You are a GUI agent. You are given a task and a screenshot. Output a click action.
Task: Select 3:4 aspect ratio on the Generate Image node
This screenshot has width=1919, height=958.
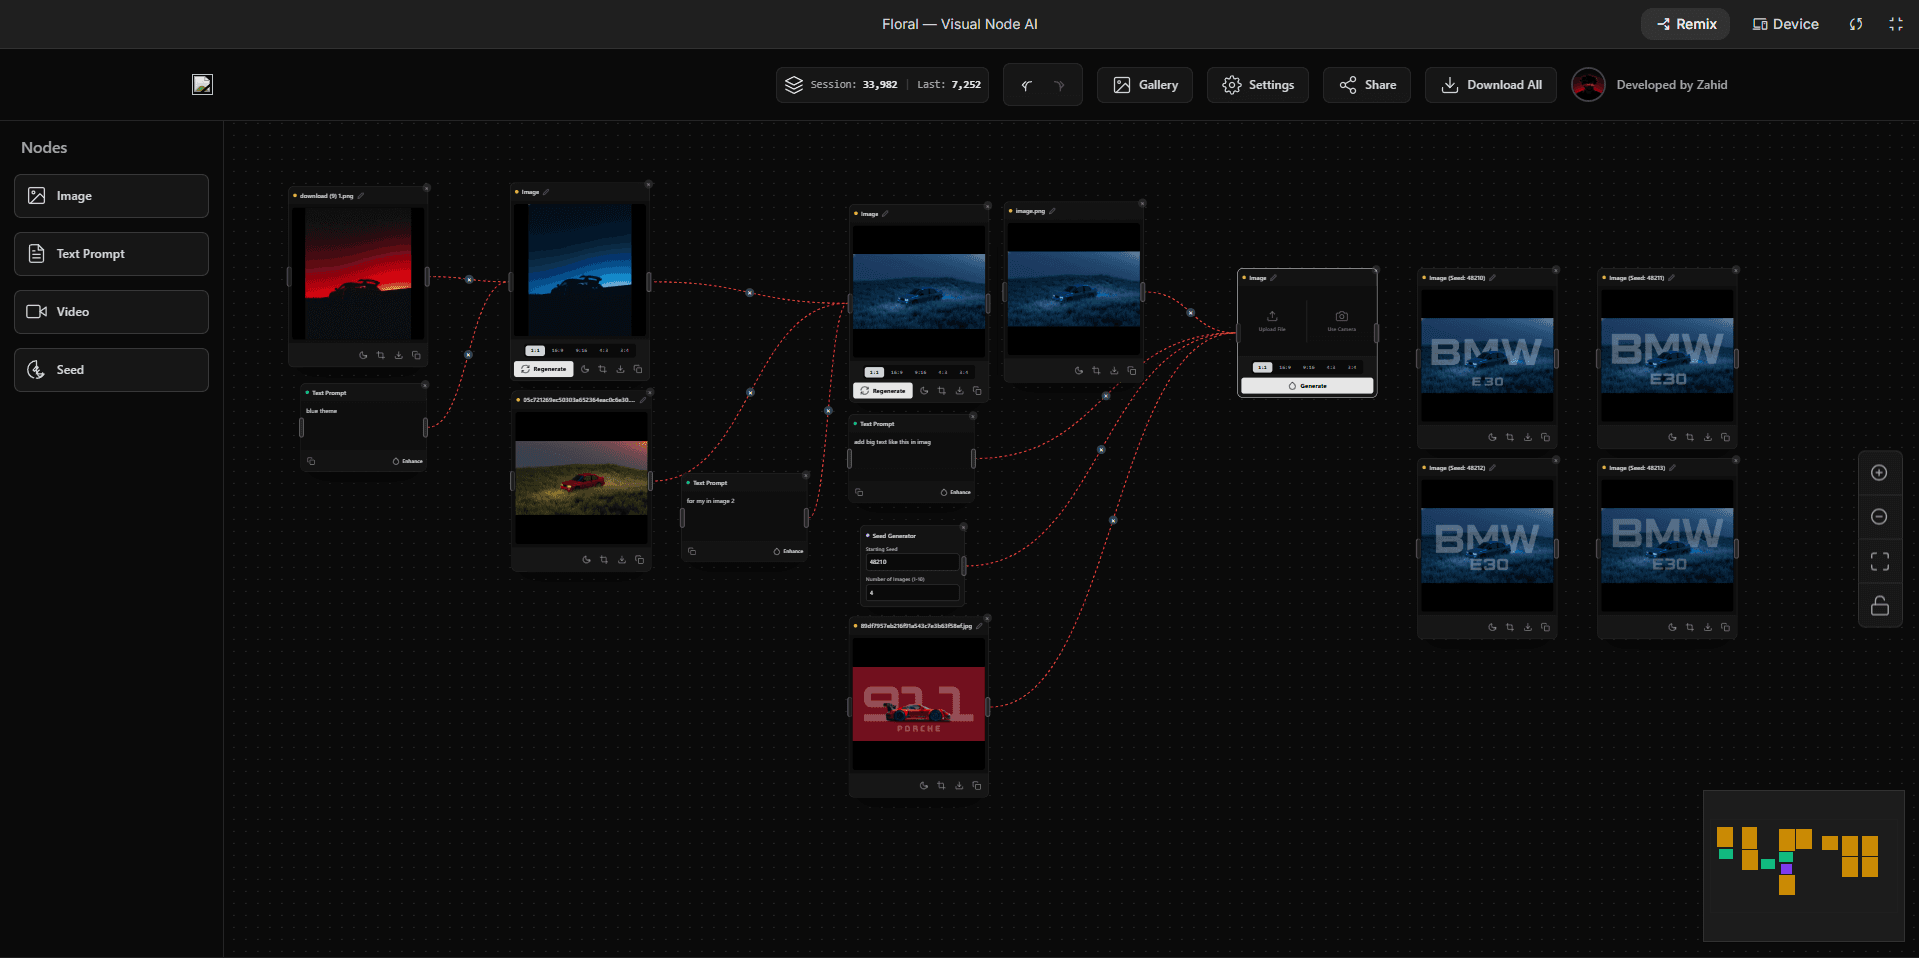[x=1352, y=367]
